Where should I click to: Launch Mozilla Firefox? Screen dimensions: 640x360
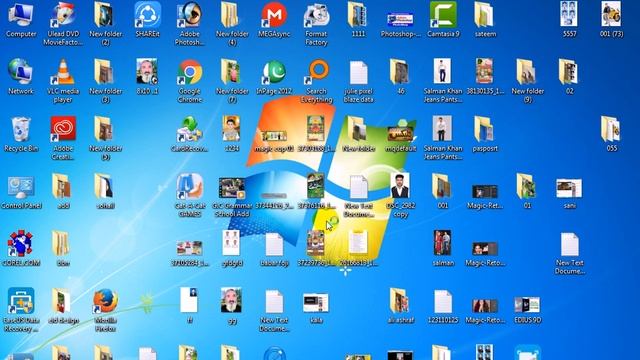(x=105, y=310)
